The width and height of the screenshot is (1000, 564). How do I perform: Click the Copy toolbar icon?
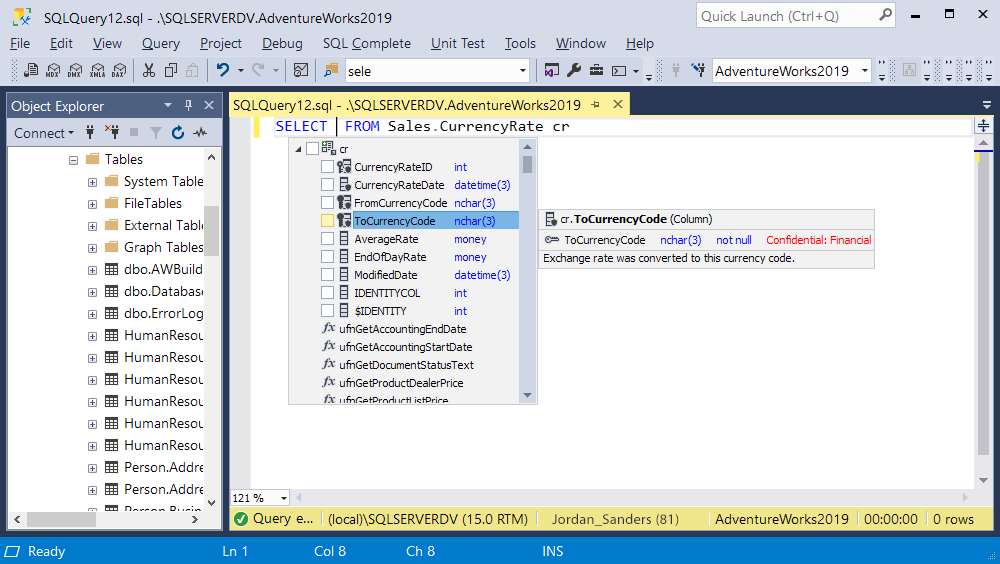(x=170, y=70)
